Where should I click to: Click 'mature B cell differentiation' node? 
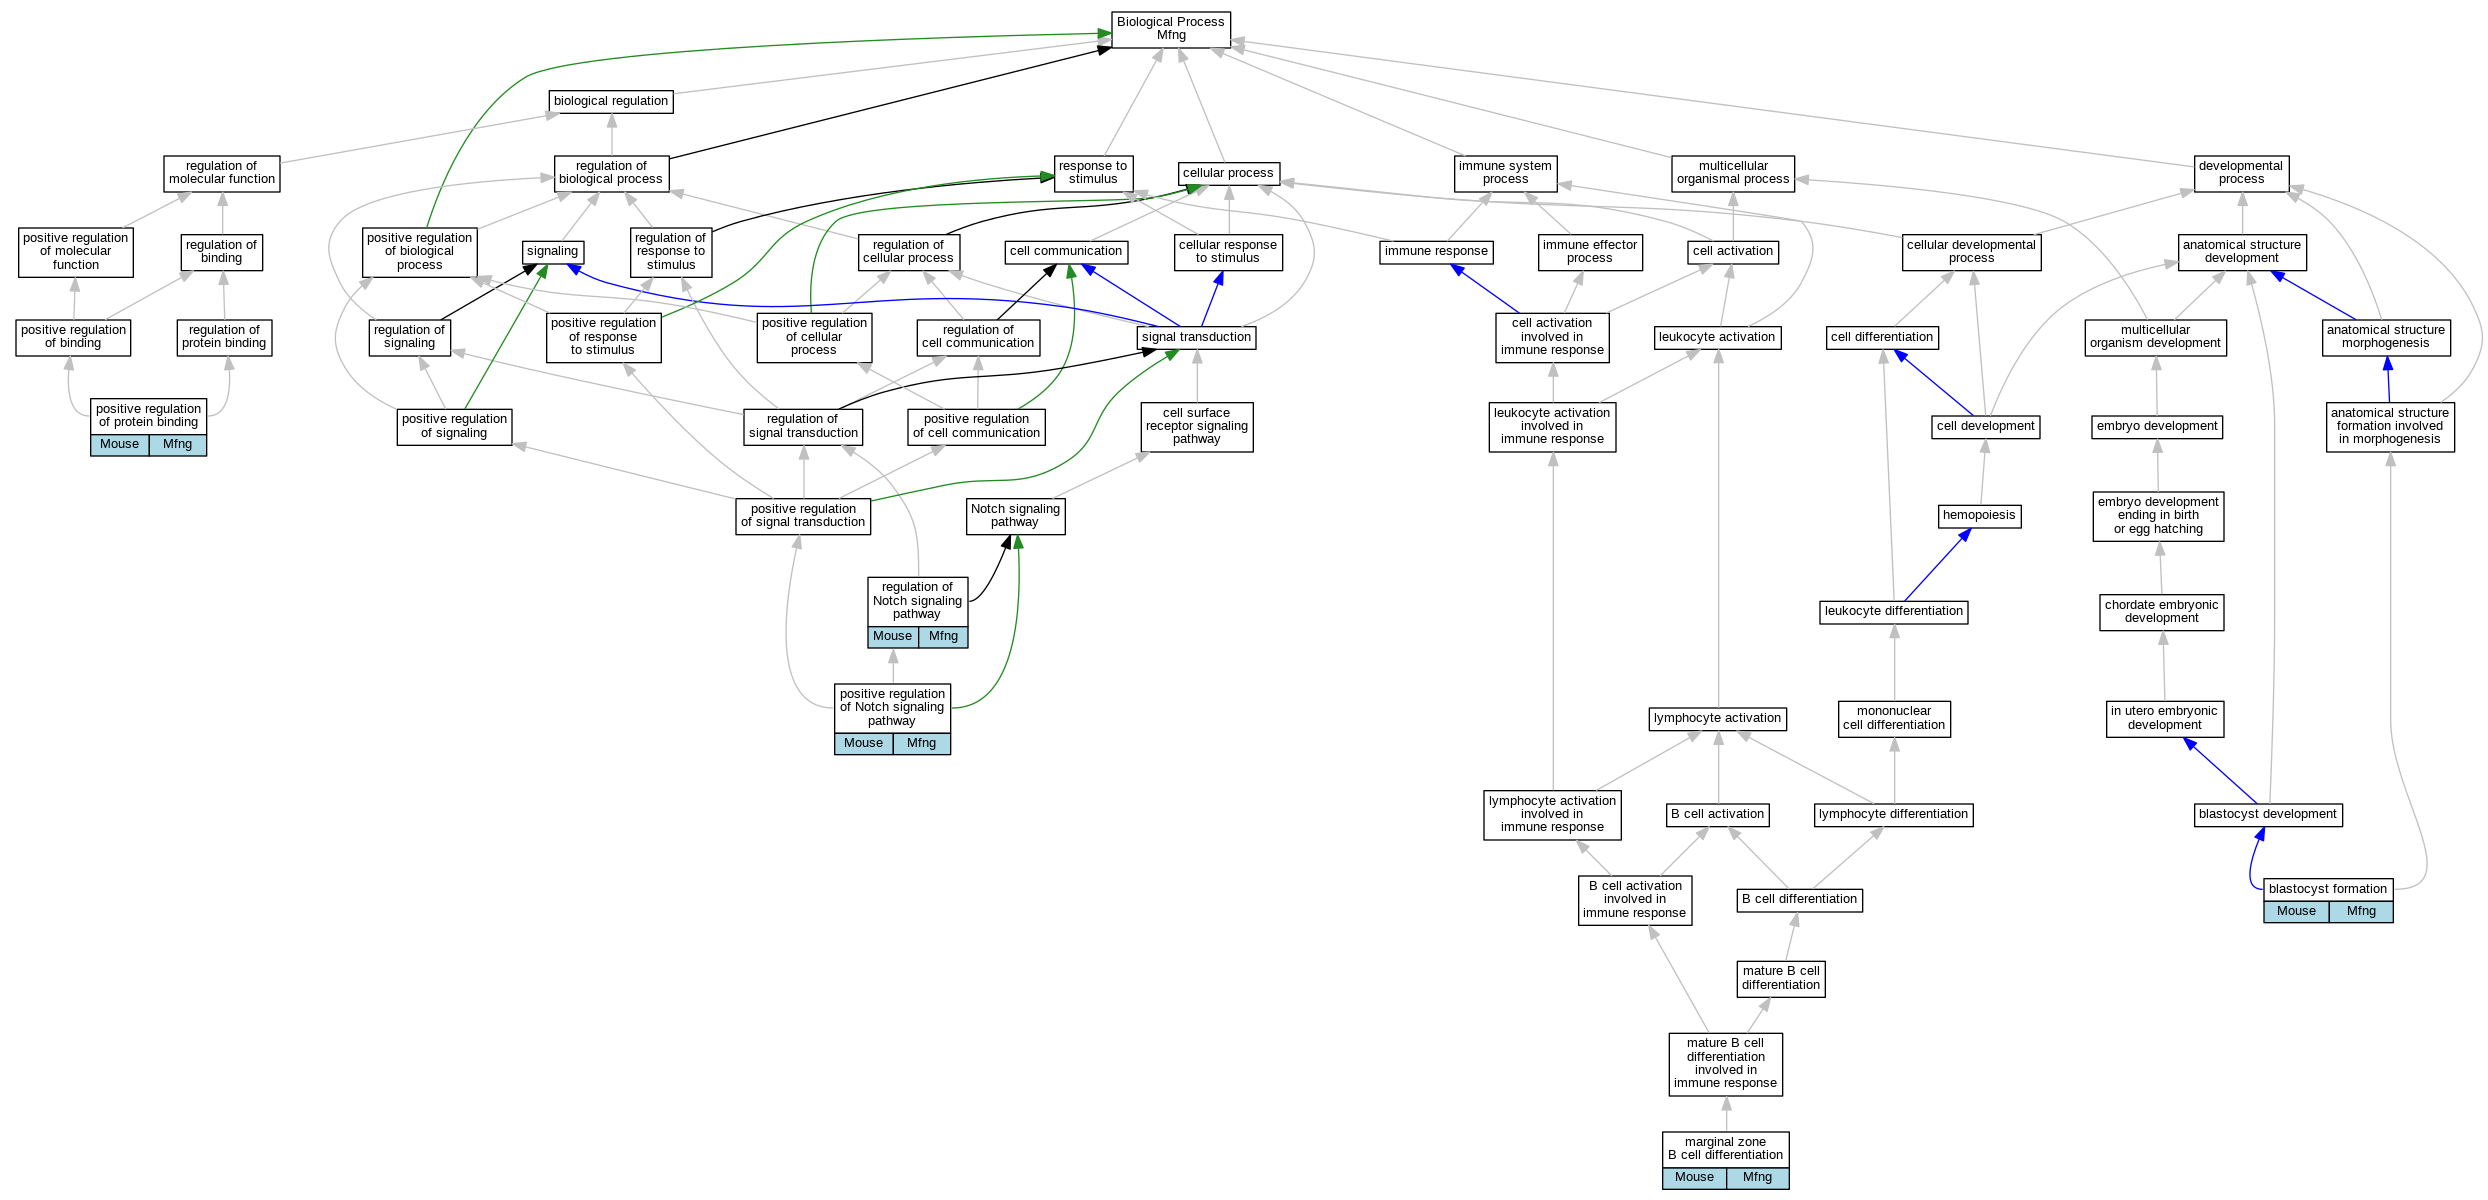click(x=1781, y=979)
